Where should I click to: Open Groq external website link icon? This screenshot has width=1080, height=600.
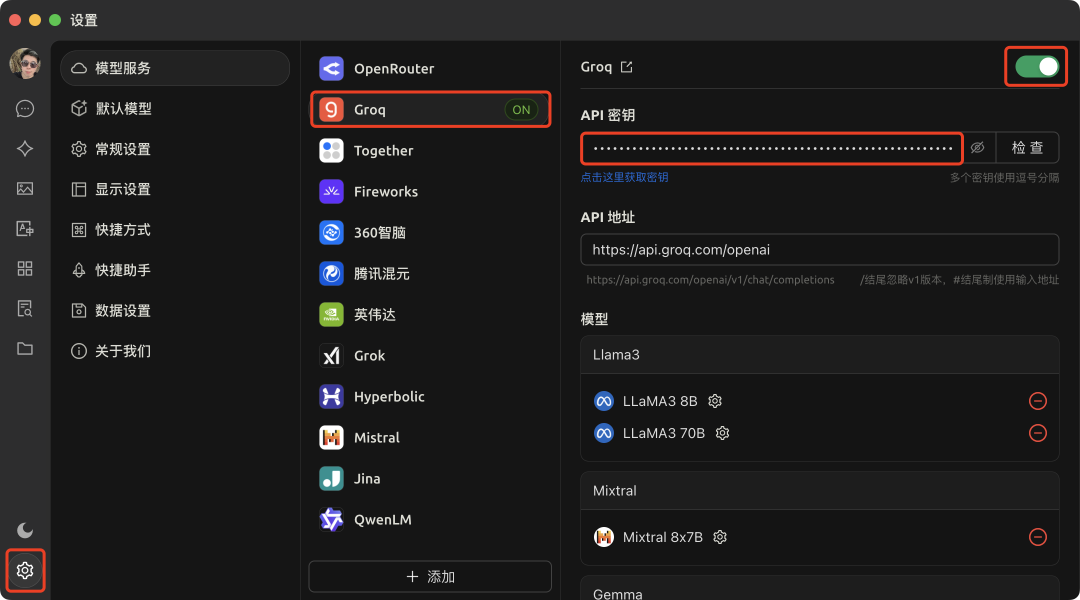[626, 67]
